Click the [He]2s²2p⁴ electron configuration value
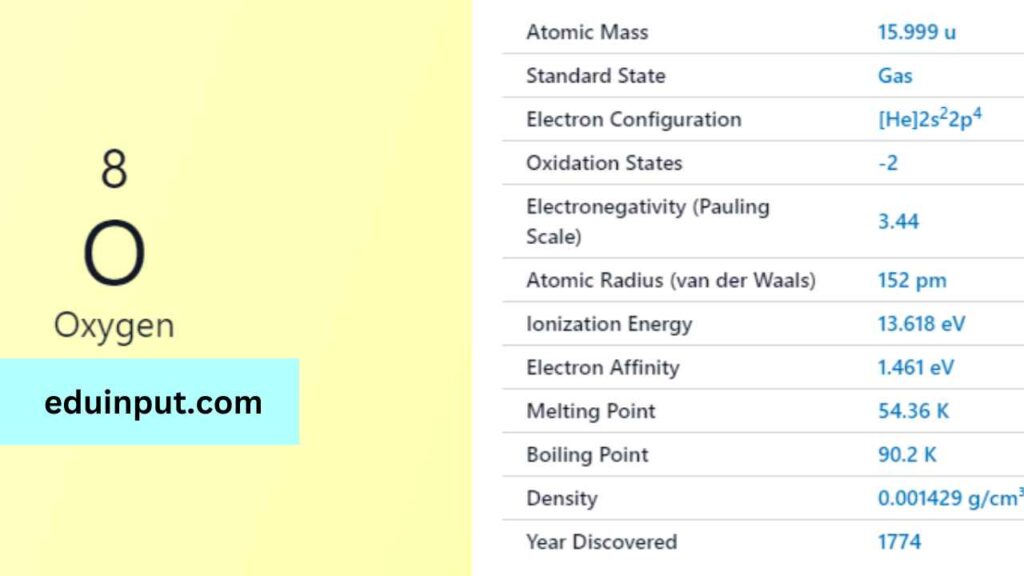1024x576 pixels. point(929,119)
